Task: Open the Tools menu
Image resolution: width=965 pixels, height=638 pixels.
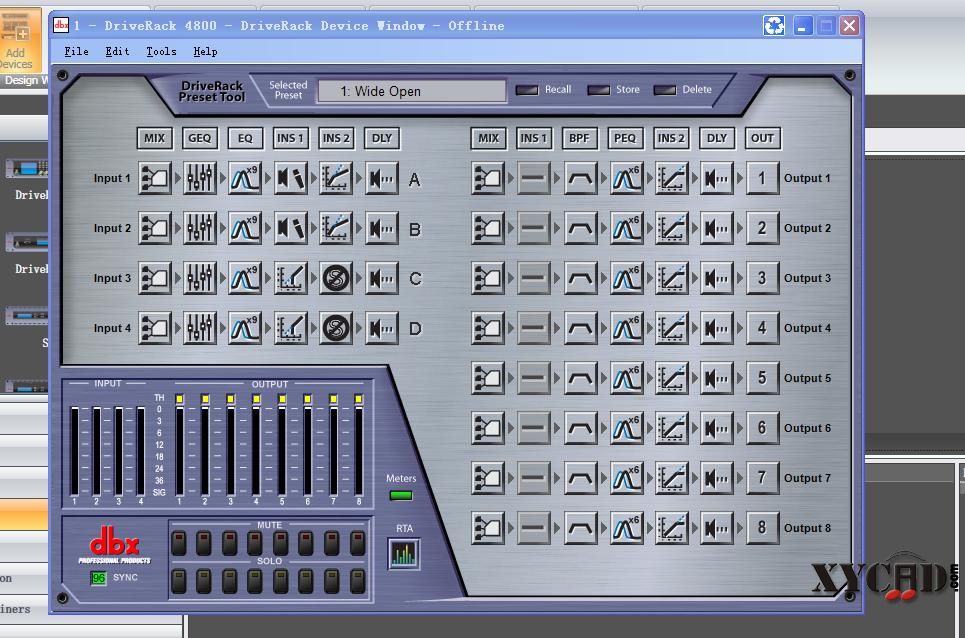Action: (x=161, y=52)
